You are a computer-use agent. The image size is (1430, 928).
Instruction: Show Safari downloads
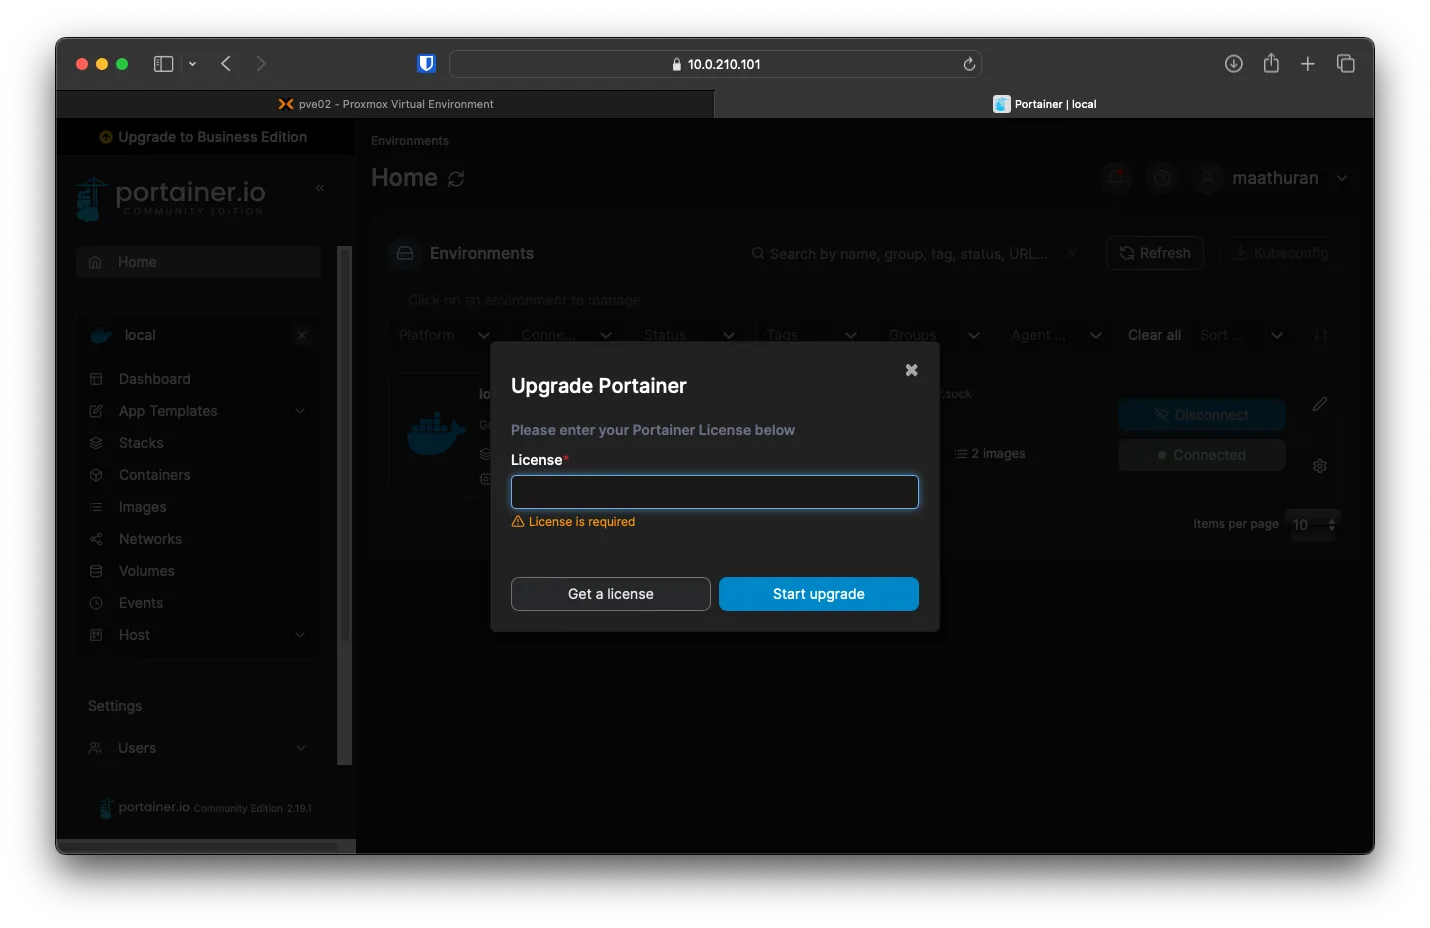(x=1233, y=64)
